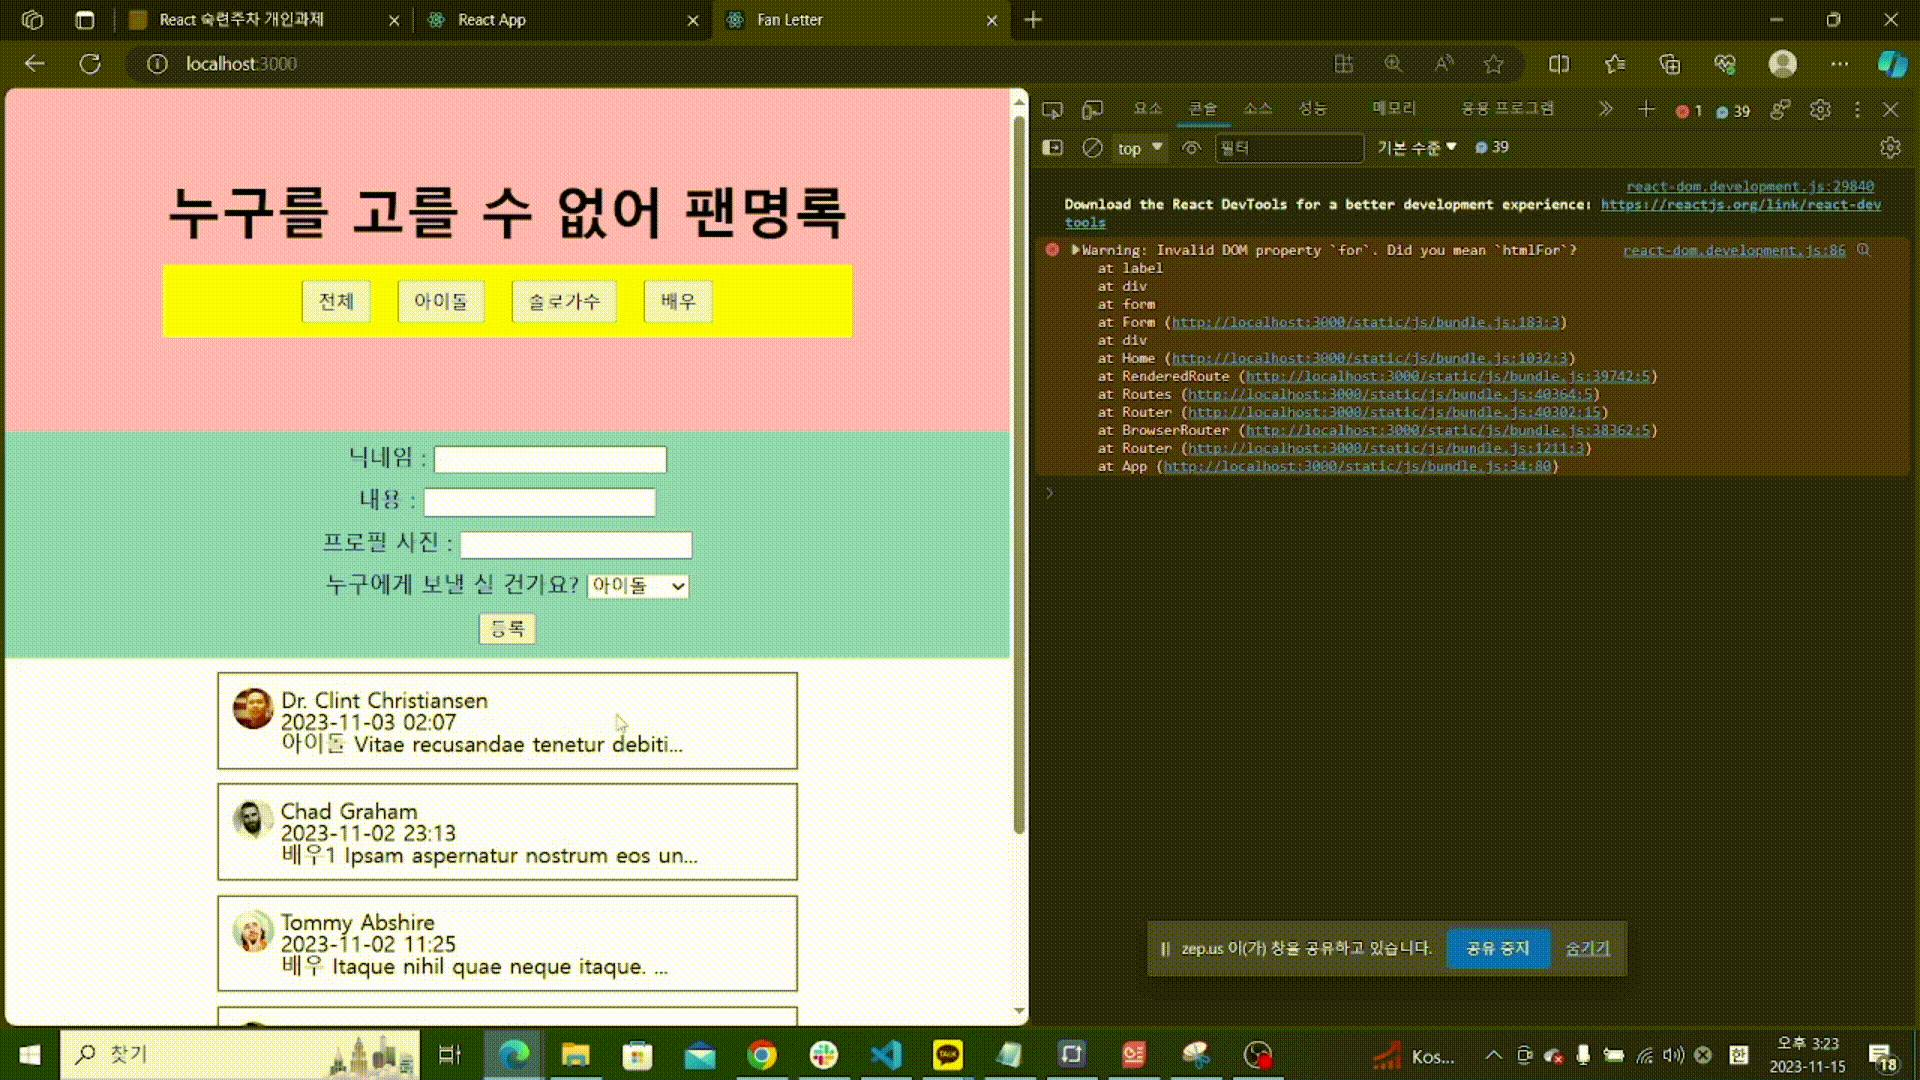
Task: Toggle device emulation mode icon
Action: tap(1093, 110)
